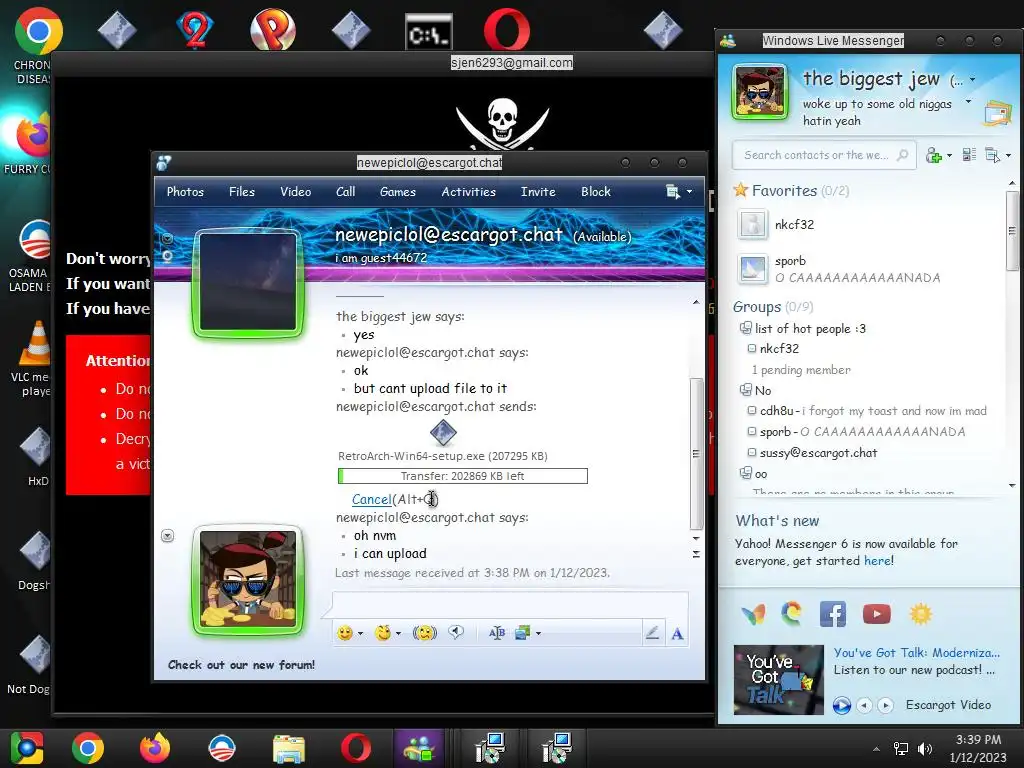Toggle the show/hide own display picture arrow

click(x=167, y=536)
